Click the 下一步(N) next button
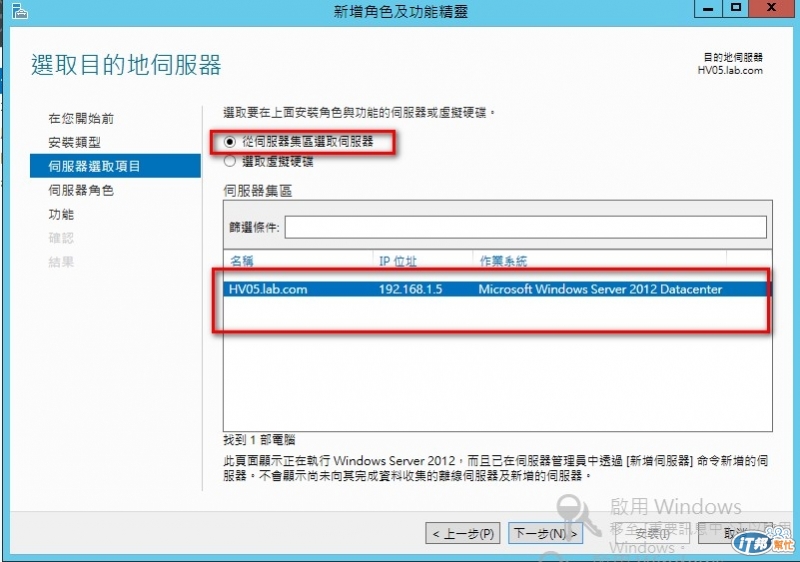This screenshot has height=562, width=800. pyautogui.click(x=545, y=533)
